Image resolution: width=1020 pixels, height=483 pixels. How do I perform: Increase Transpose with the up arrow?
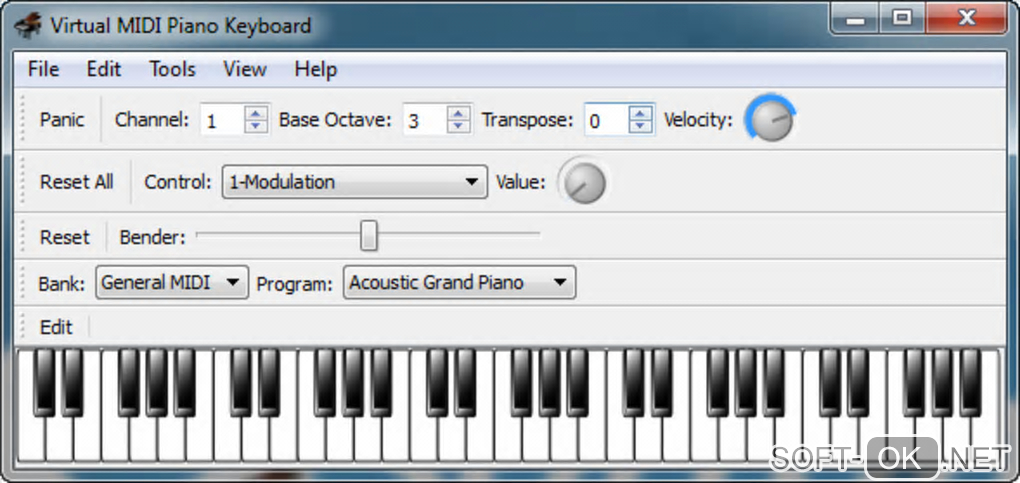click(x=641, y=113)
